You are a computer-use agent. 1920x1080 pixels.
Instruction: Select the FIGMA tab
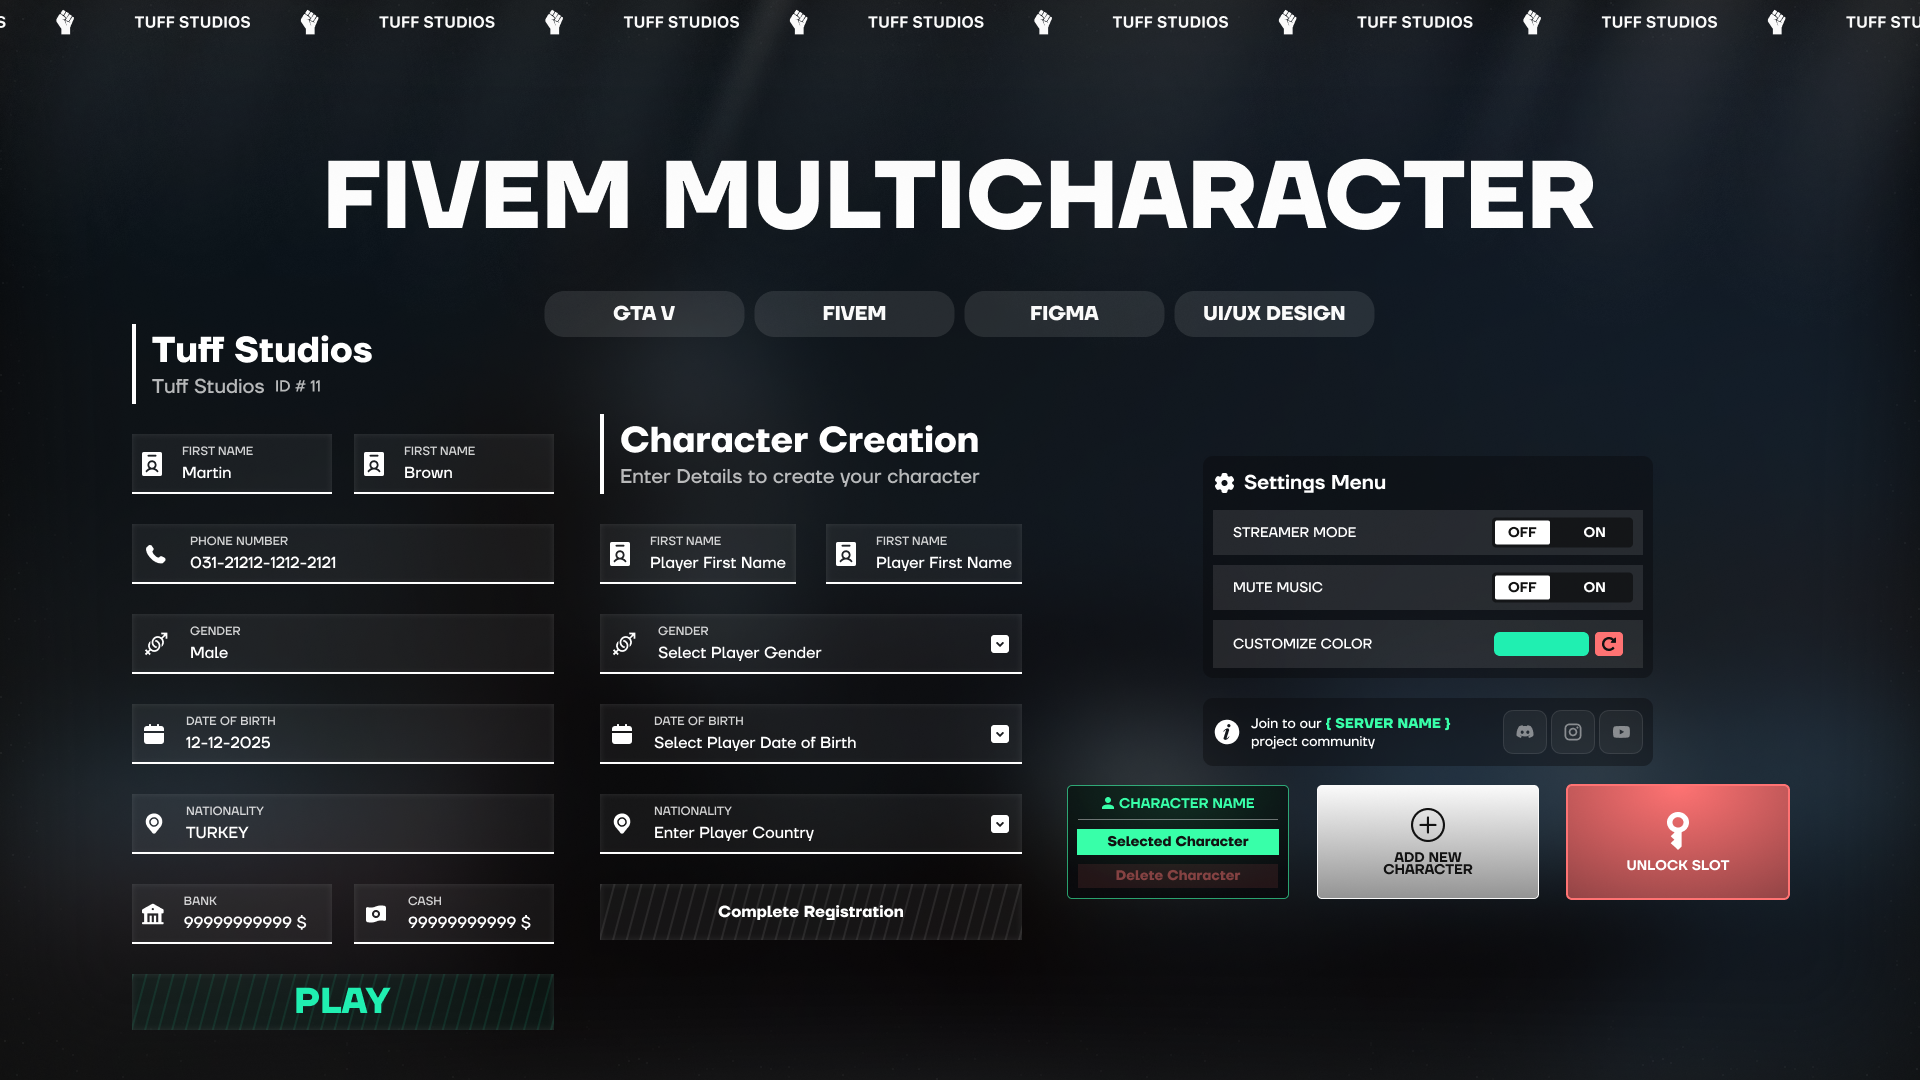point(1064,314)
